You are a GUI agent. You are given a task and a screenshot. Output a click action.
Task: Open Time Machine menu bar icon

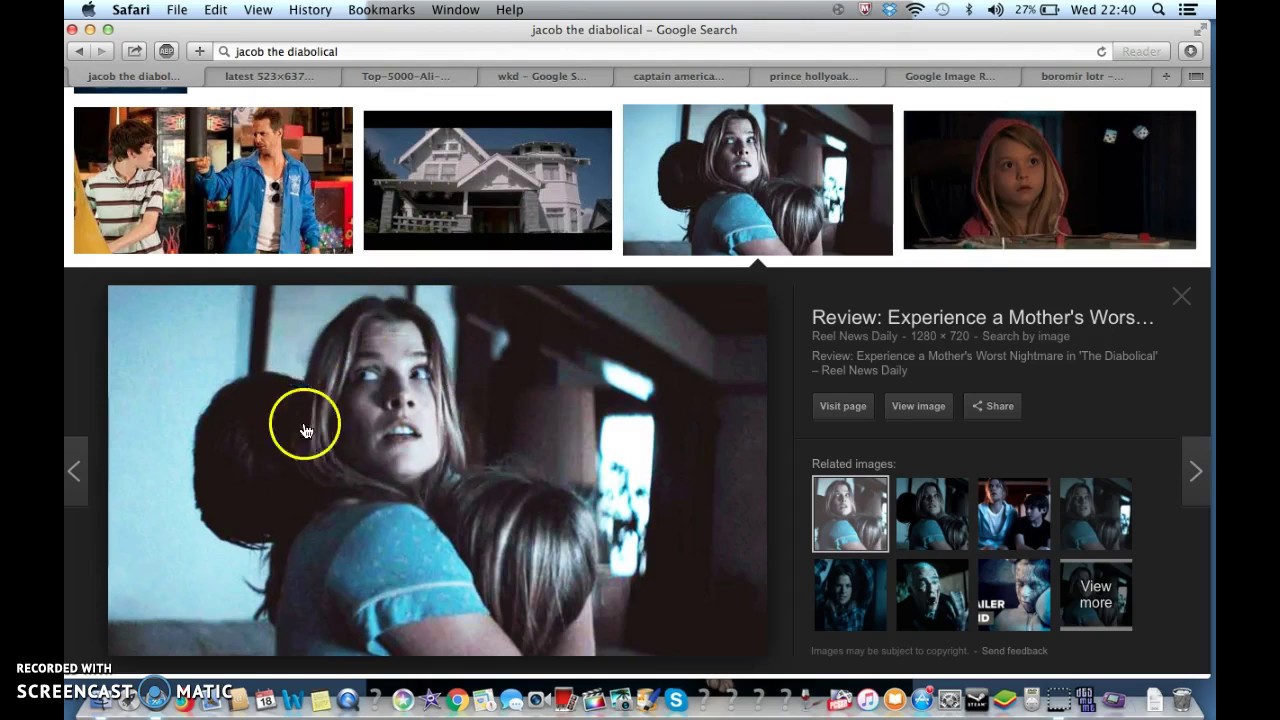pos(942,10)
